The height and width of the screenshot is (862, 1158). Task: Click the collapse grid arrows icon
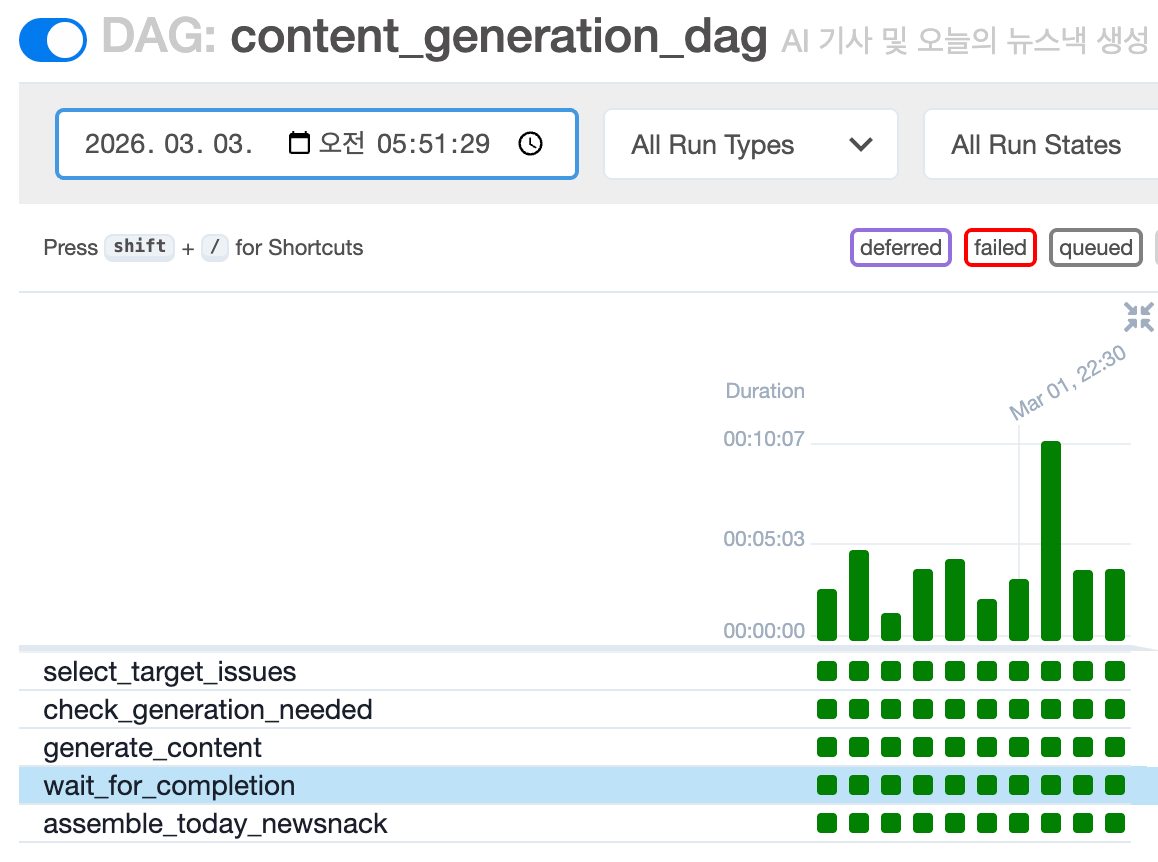pos(1138,318)
